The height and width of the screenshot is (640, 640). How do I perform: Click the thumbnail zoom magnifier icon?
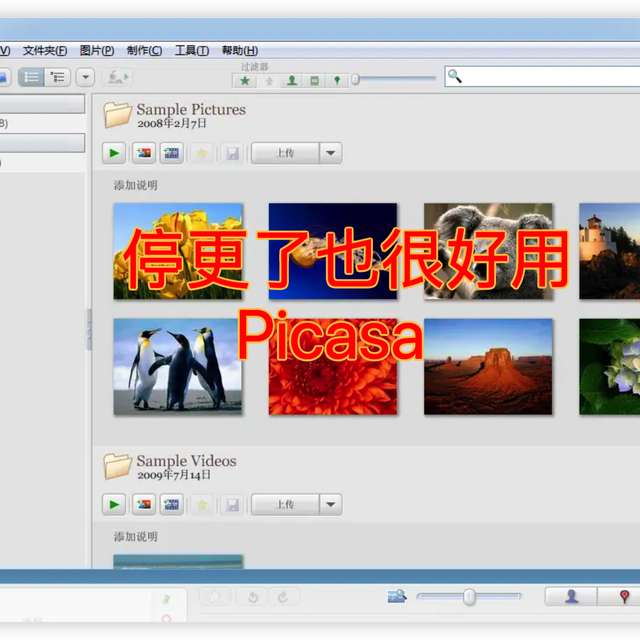[397, 596]
